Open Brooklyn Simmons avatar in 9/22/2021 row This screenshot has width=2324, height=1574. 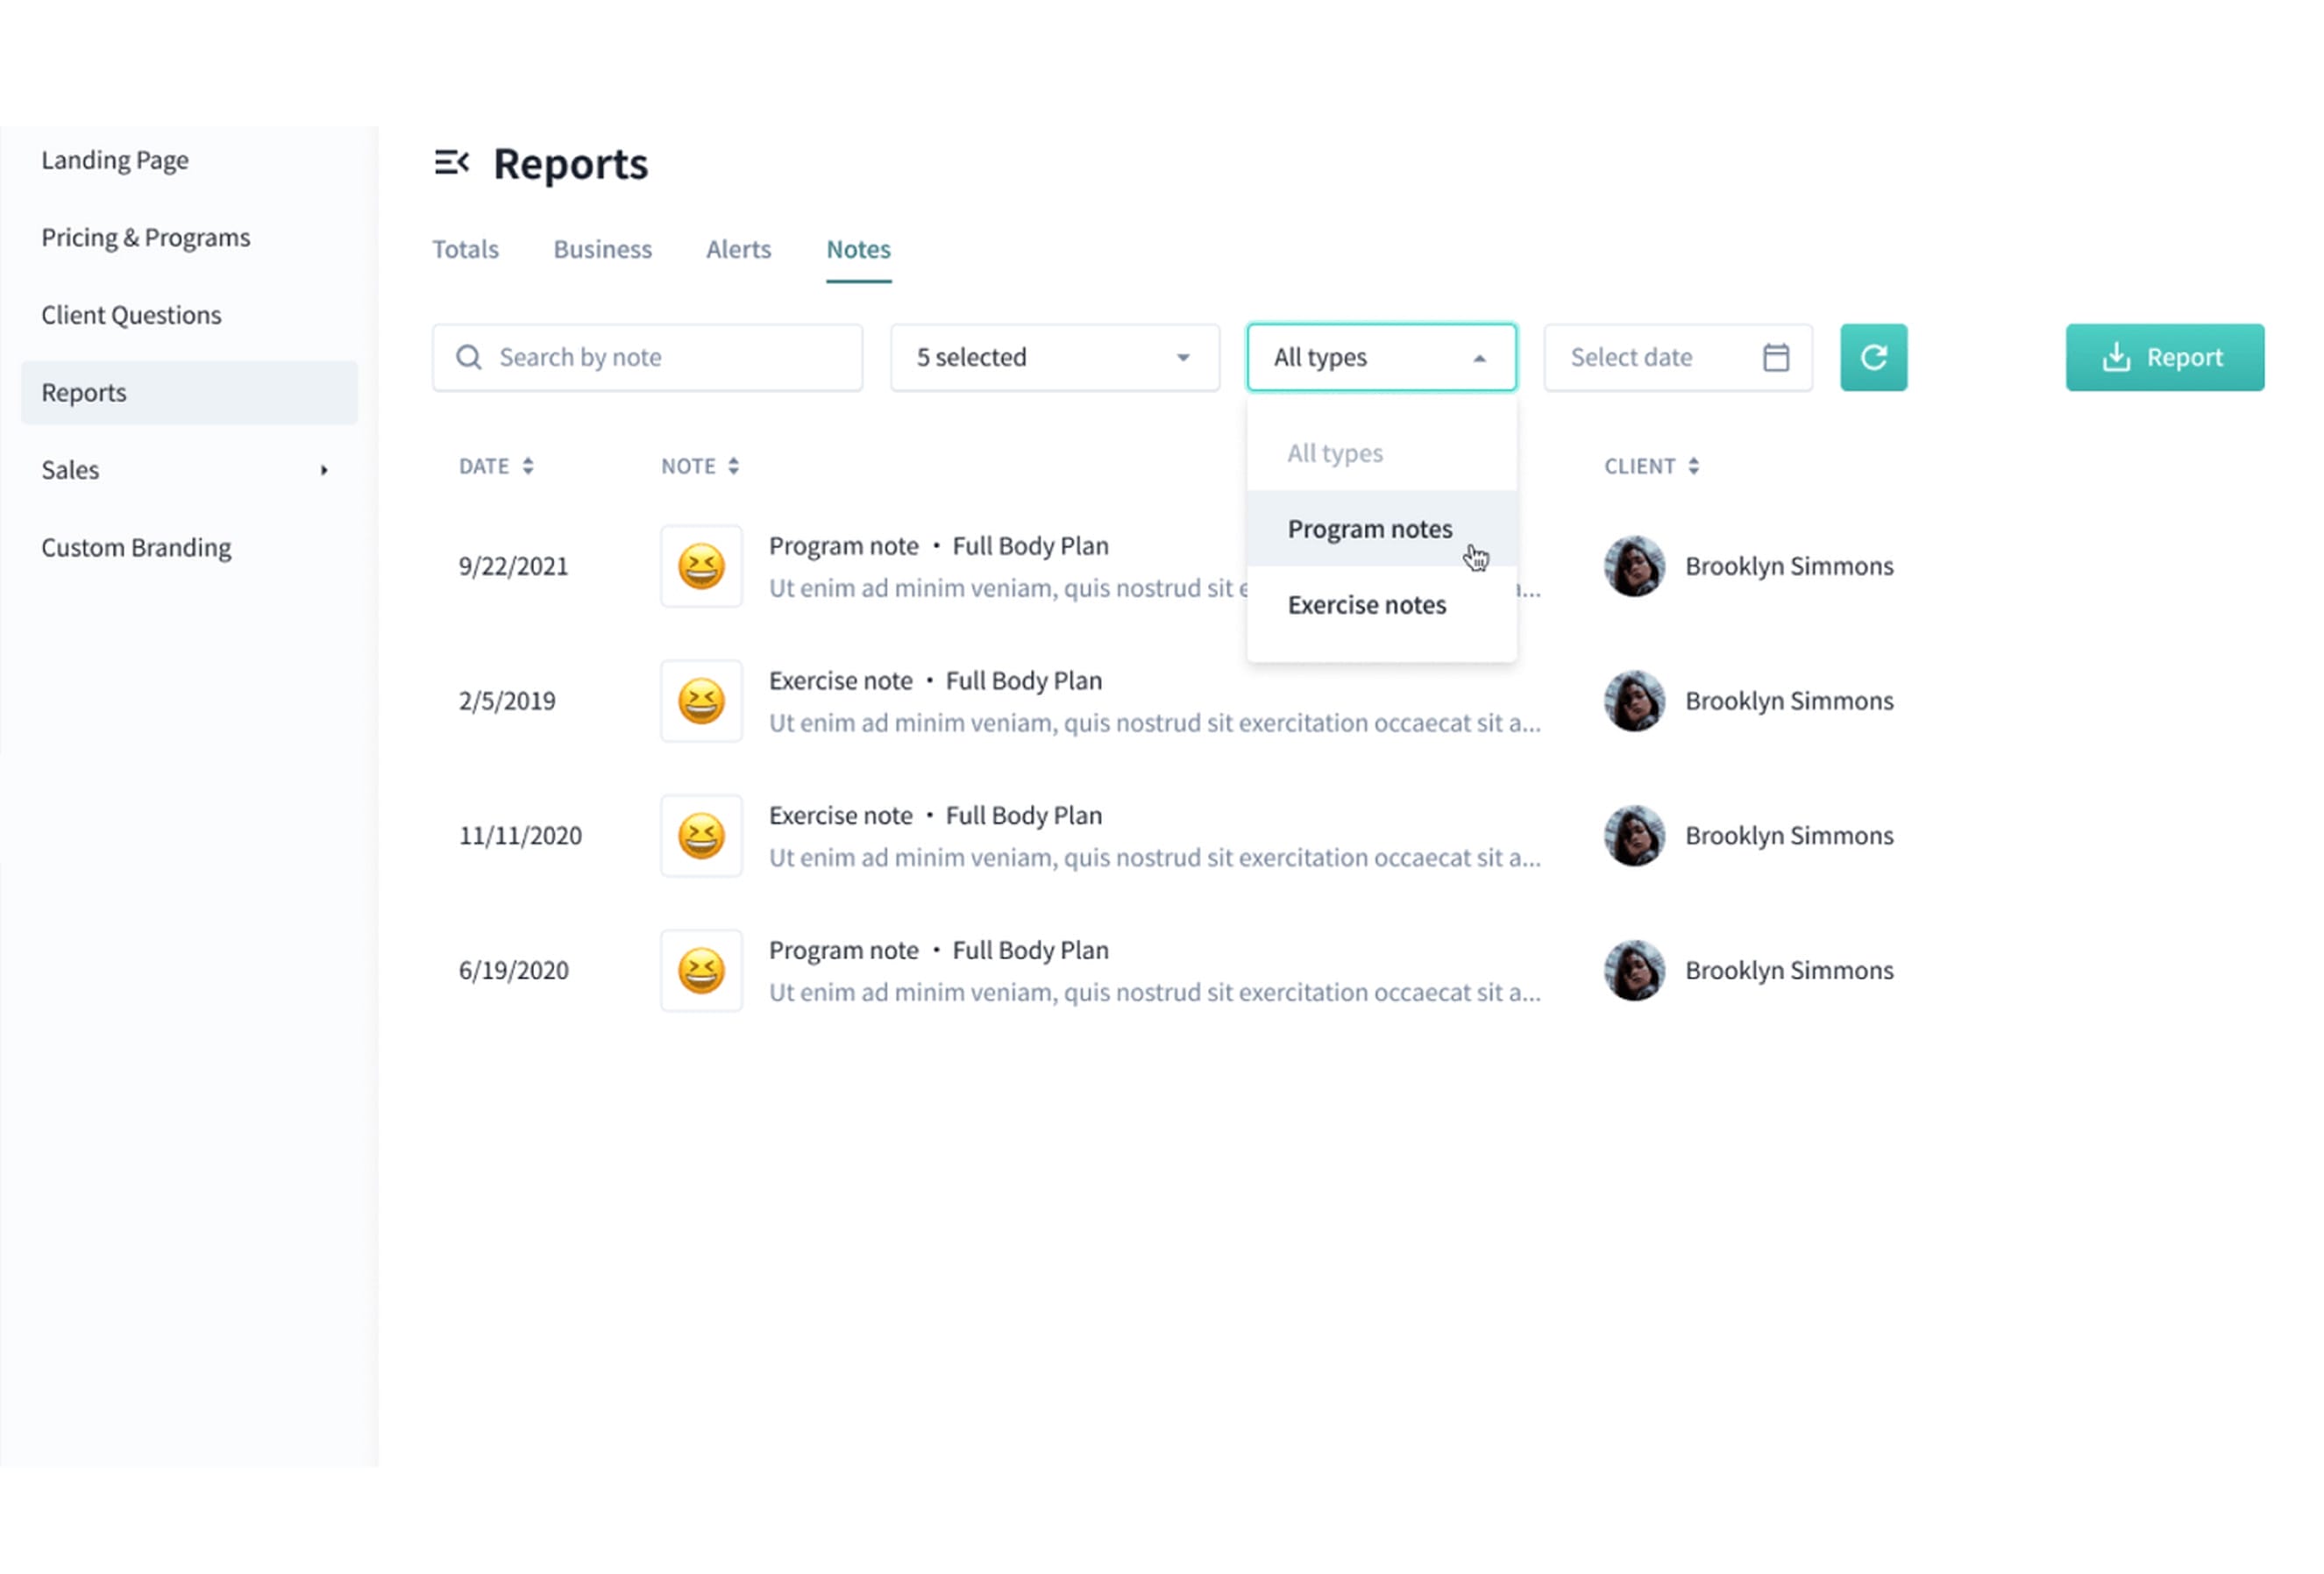tap(1634, 566)
